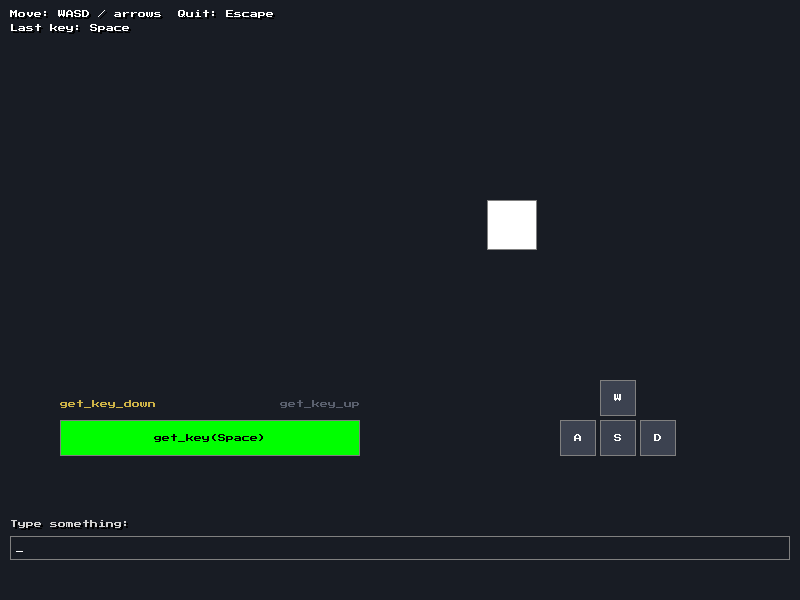Click the D key indicator
The image size is (800, 600).
[658, 438]
